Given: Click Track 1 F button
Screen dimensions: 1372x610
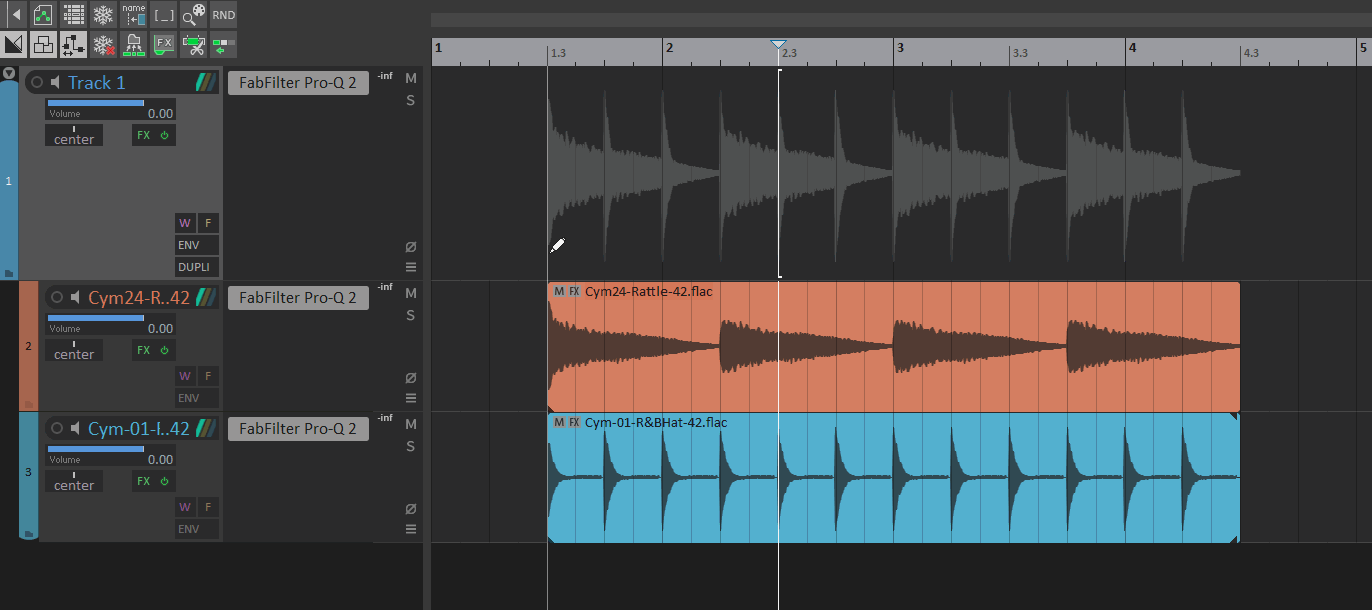Looking at the screenshot, I should click(208, 223).
